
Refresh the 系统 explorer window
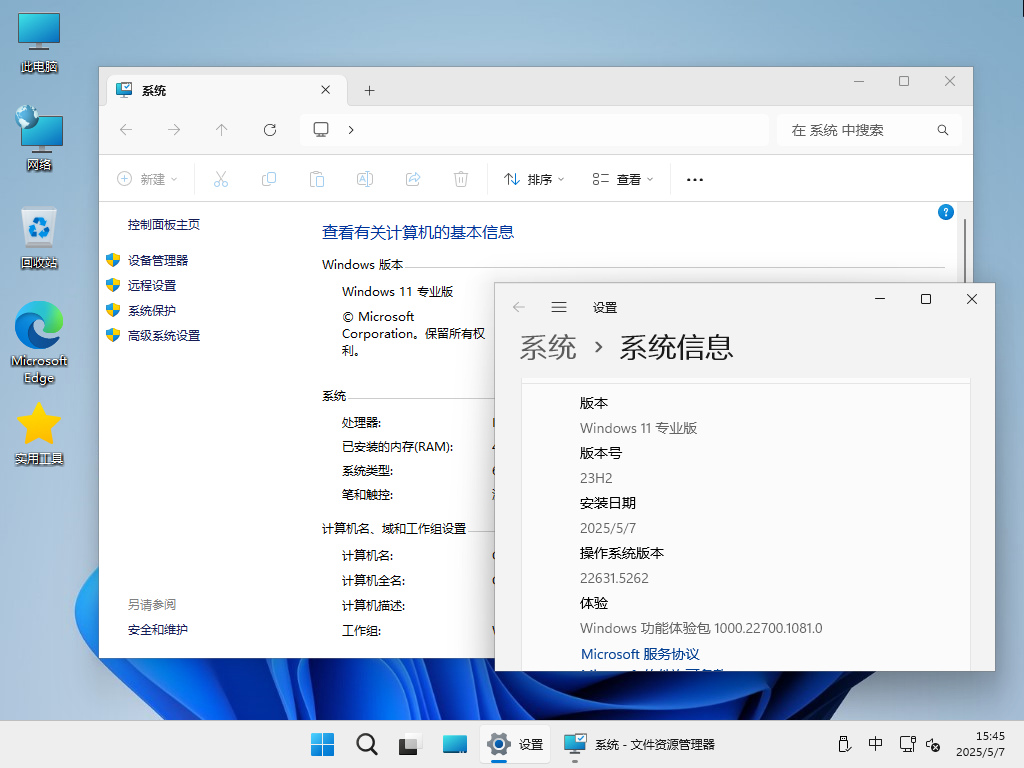pos(270,129)
